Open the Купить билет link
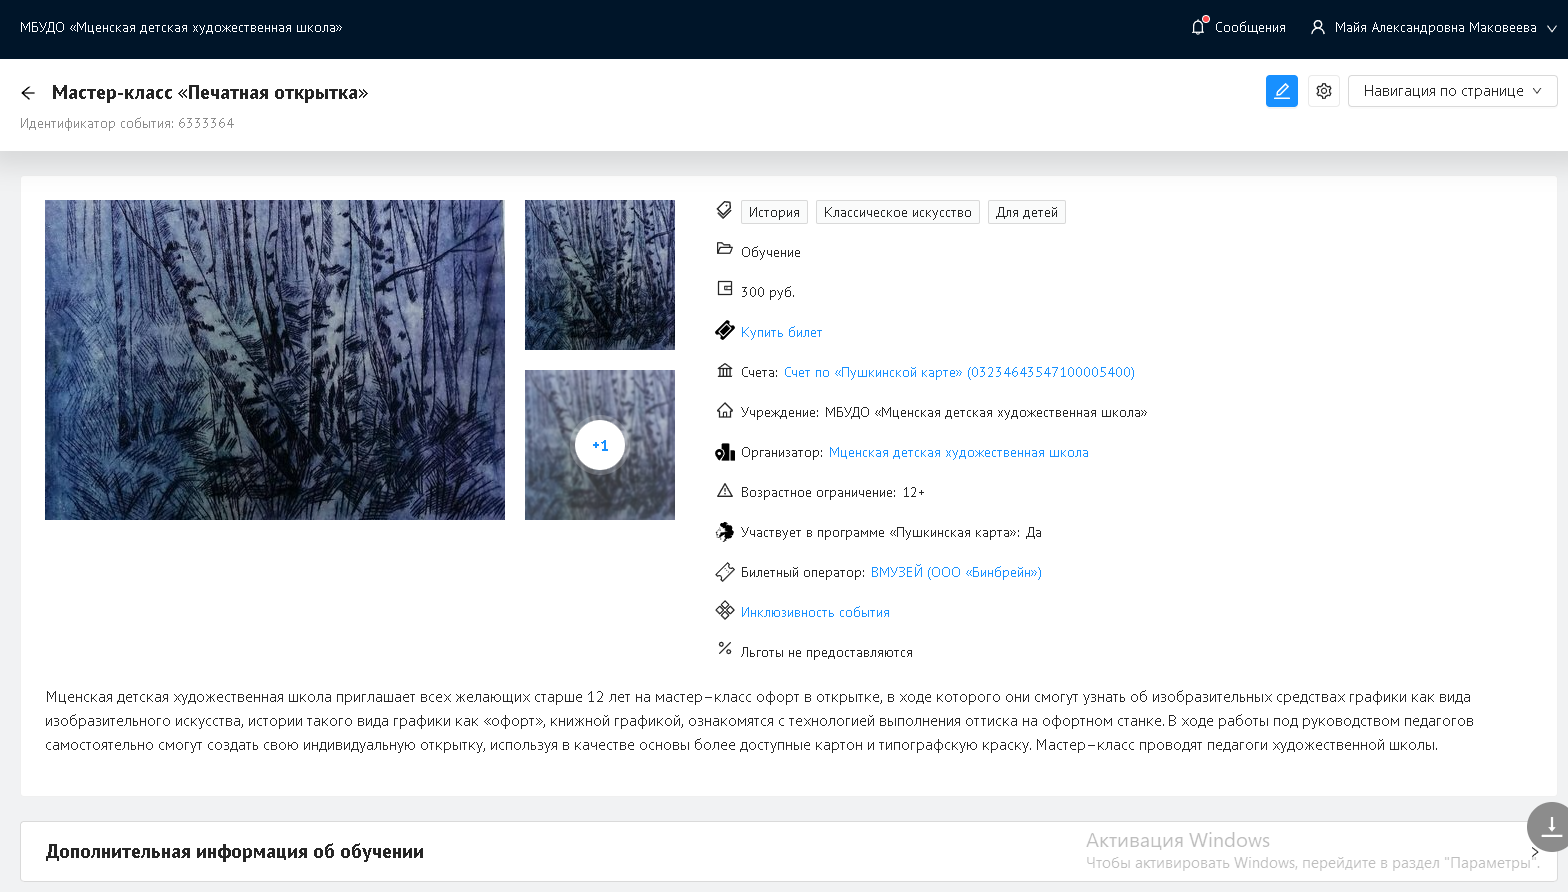Image resolution: width=1568 pixels, height=892 pixels. tap(781, 332)
